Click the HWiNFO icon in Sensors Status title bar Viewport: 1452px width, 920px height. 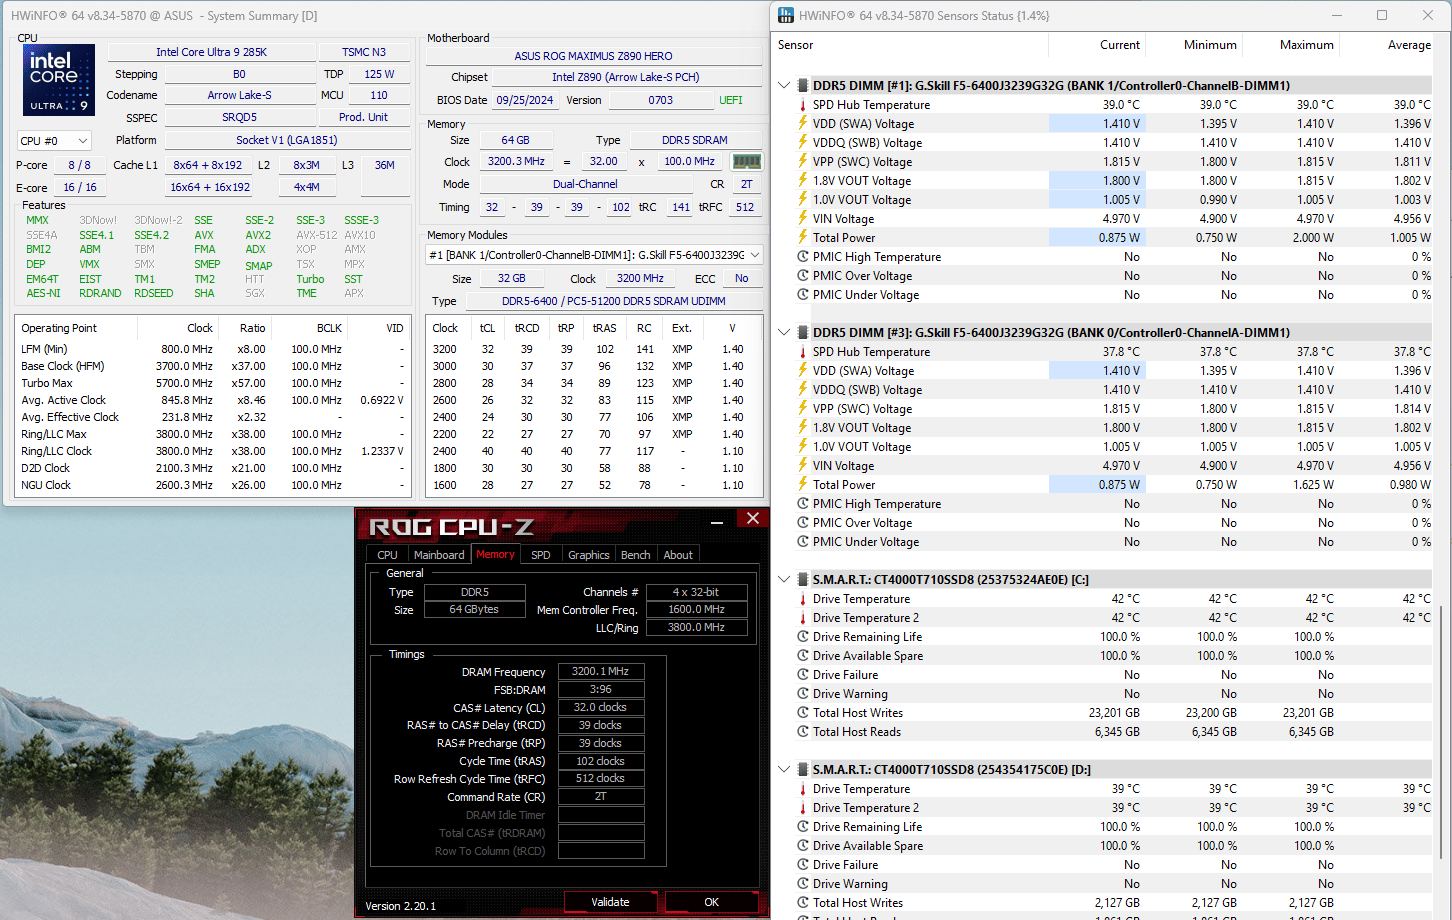click(786, 15)
